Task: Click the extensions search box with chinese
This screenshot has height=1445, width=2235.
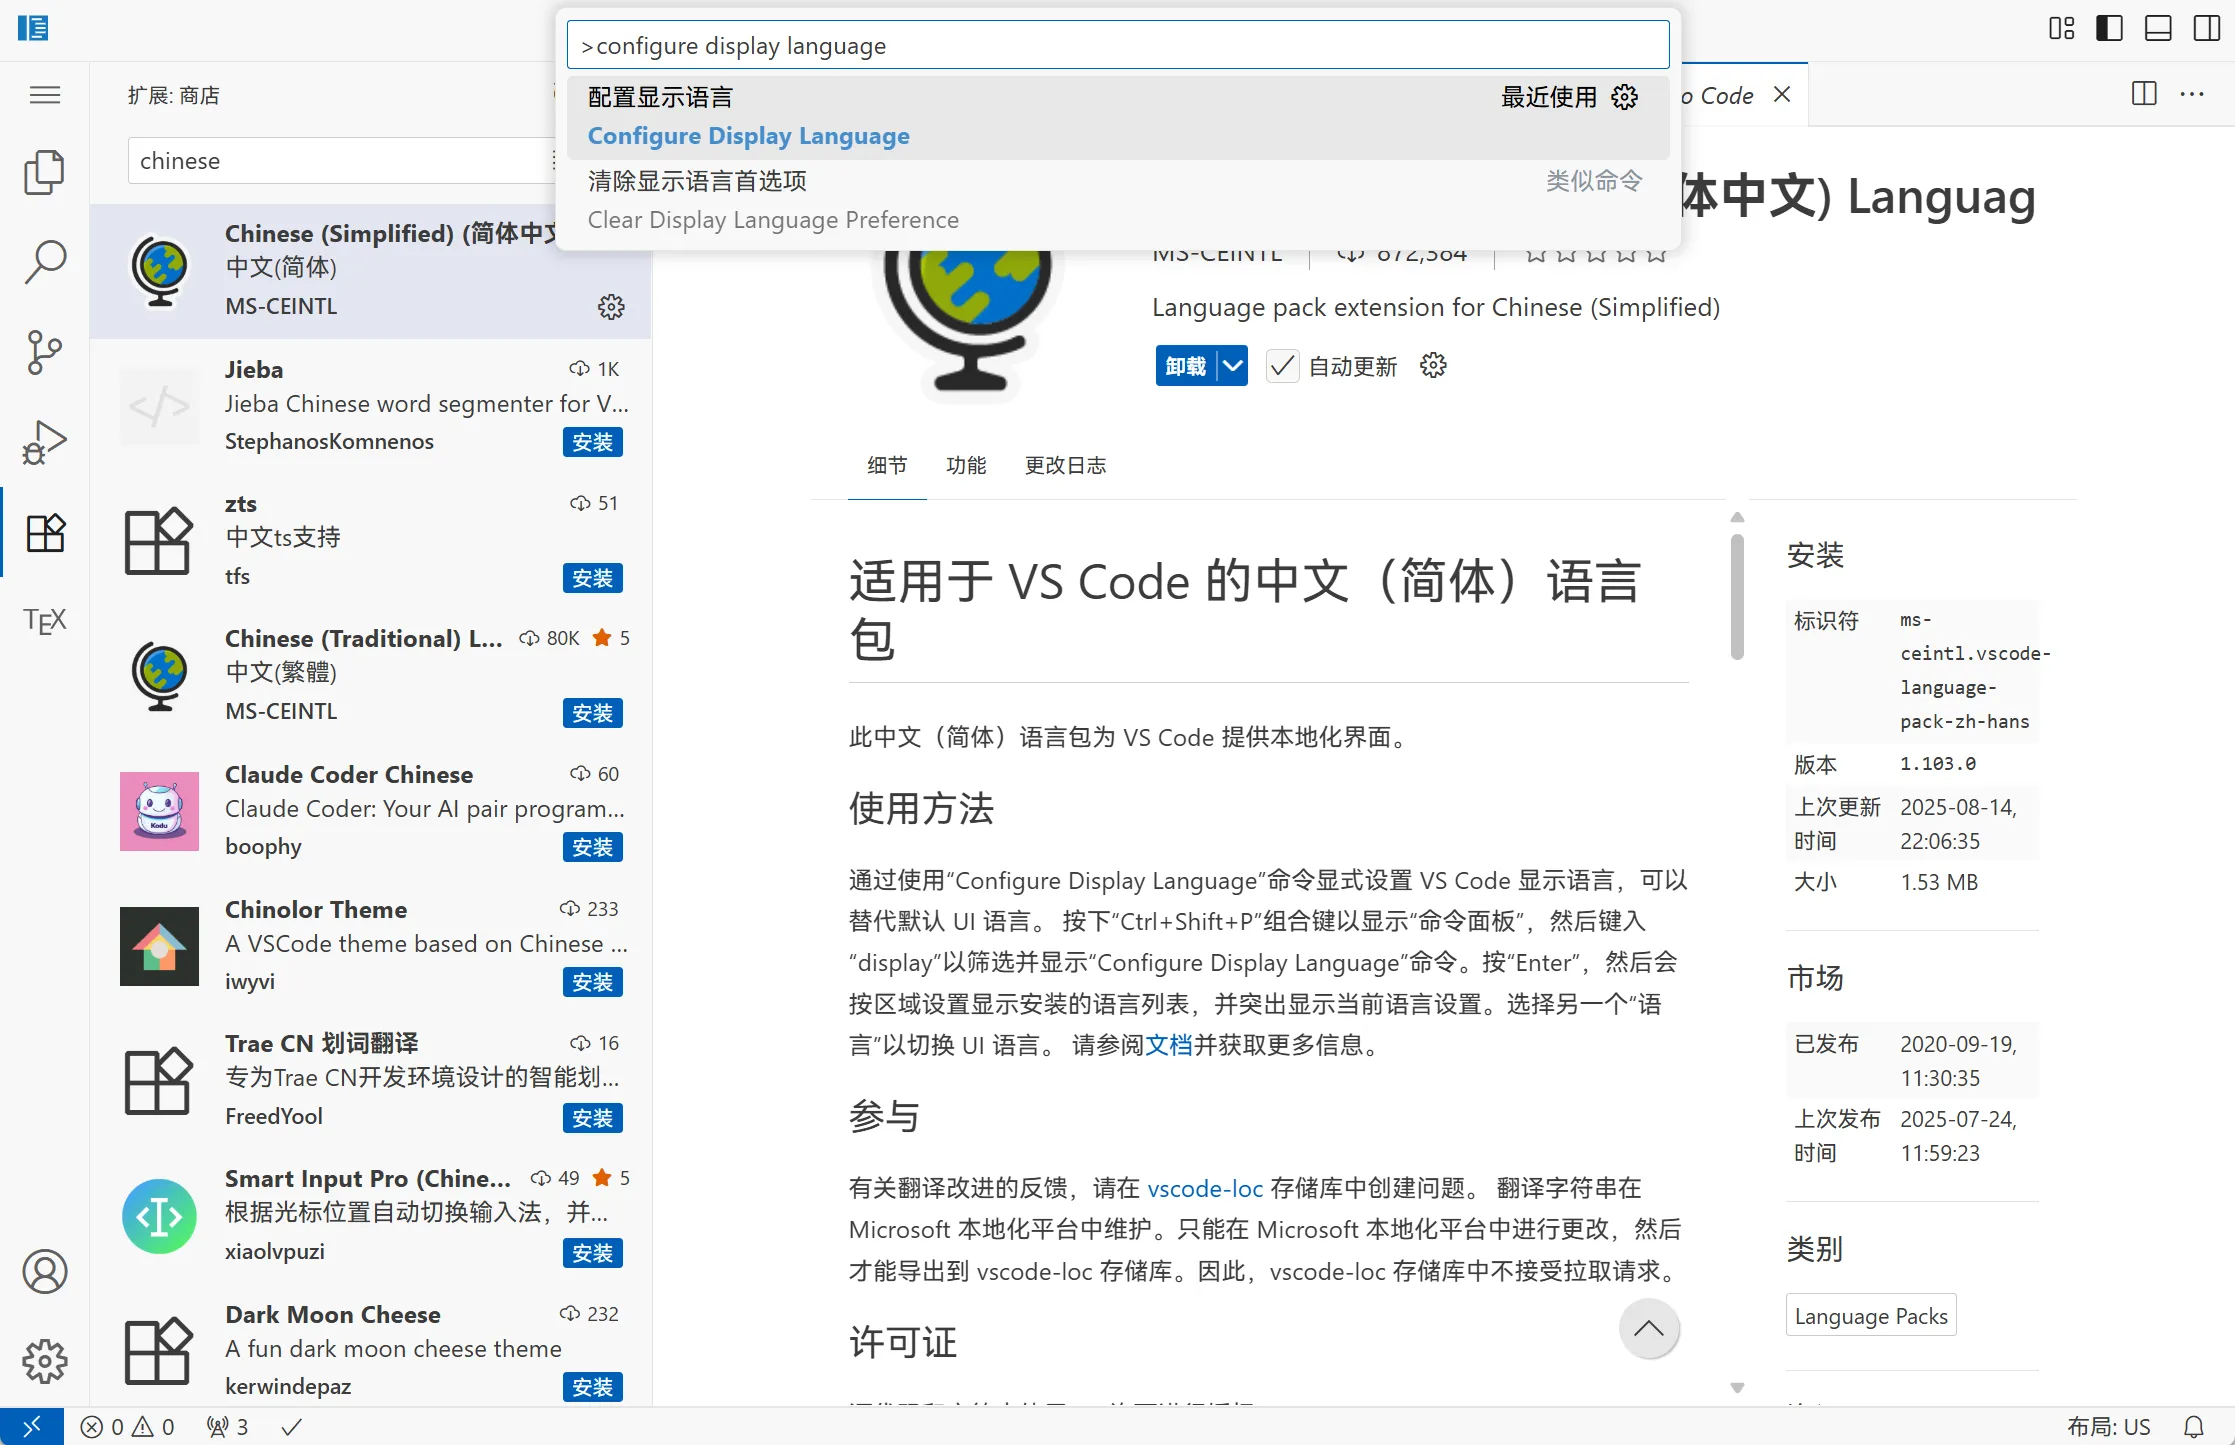Action: [340, 161]
